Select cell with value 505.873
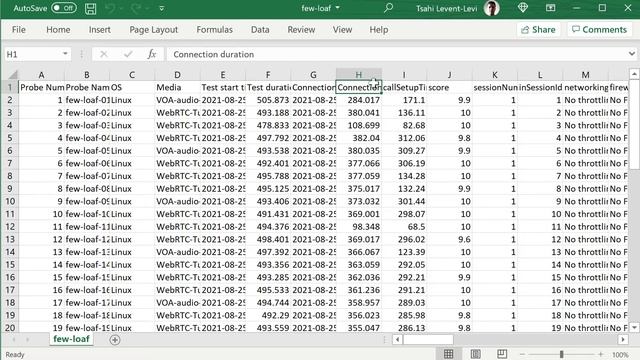Viewport: 640px width, 360px height. point(268,100)
